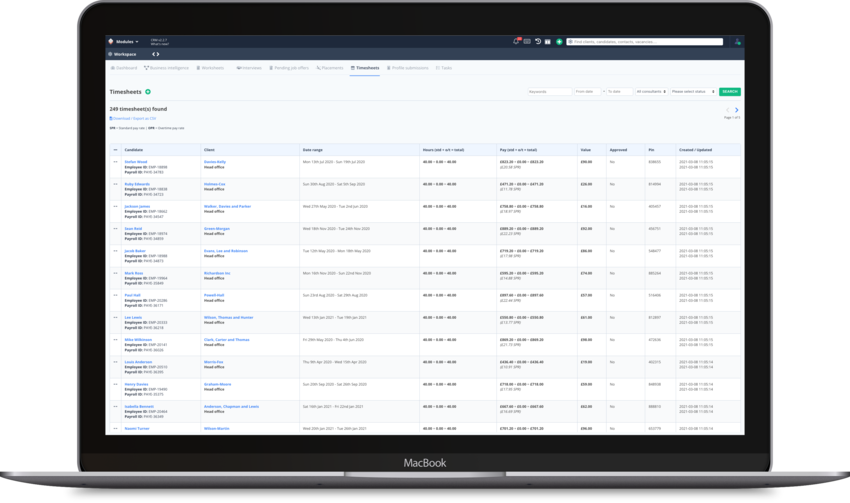Open candidate Mike Wilkinson link
The image size is (850, 503).
[x=138, y=339]
